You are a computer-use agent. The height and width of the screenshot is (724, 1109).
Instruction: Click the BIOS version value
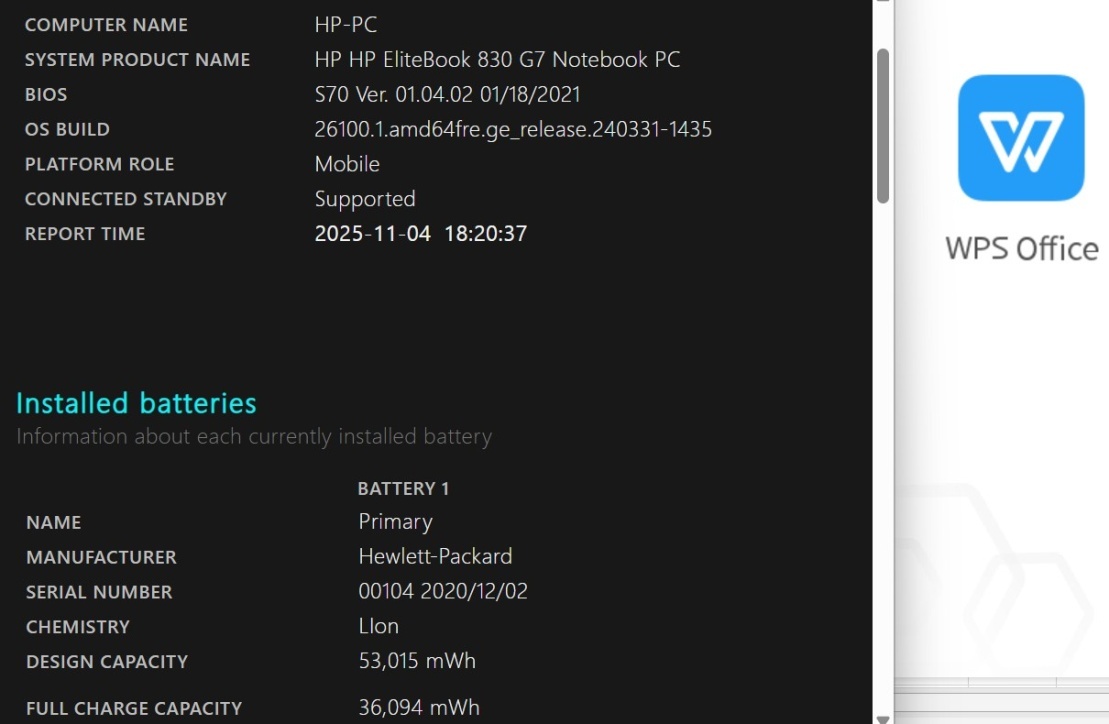coord(447,95)
